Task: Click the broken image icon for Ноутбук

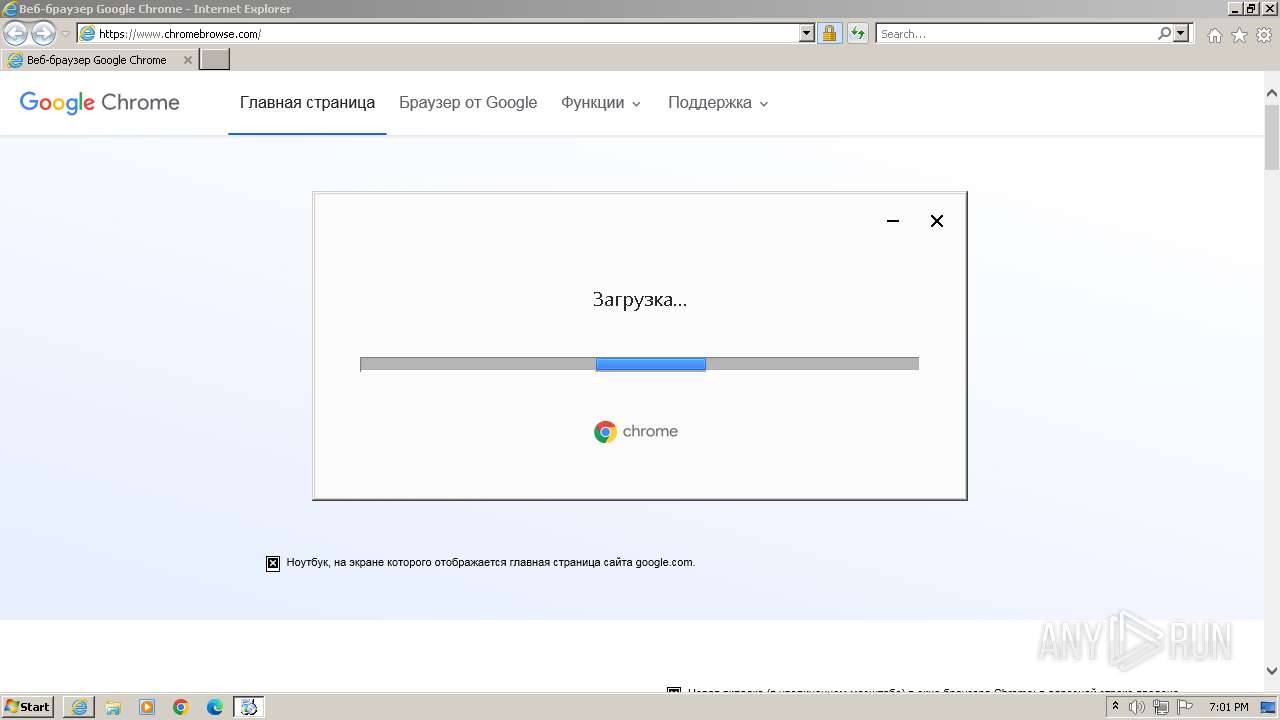Action: tap(273, 563)
